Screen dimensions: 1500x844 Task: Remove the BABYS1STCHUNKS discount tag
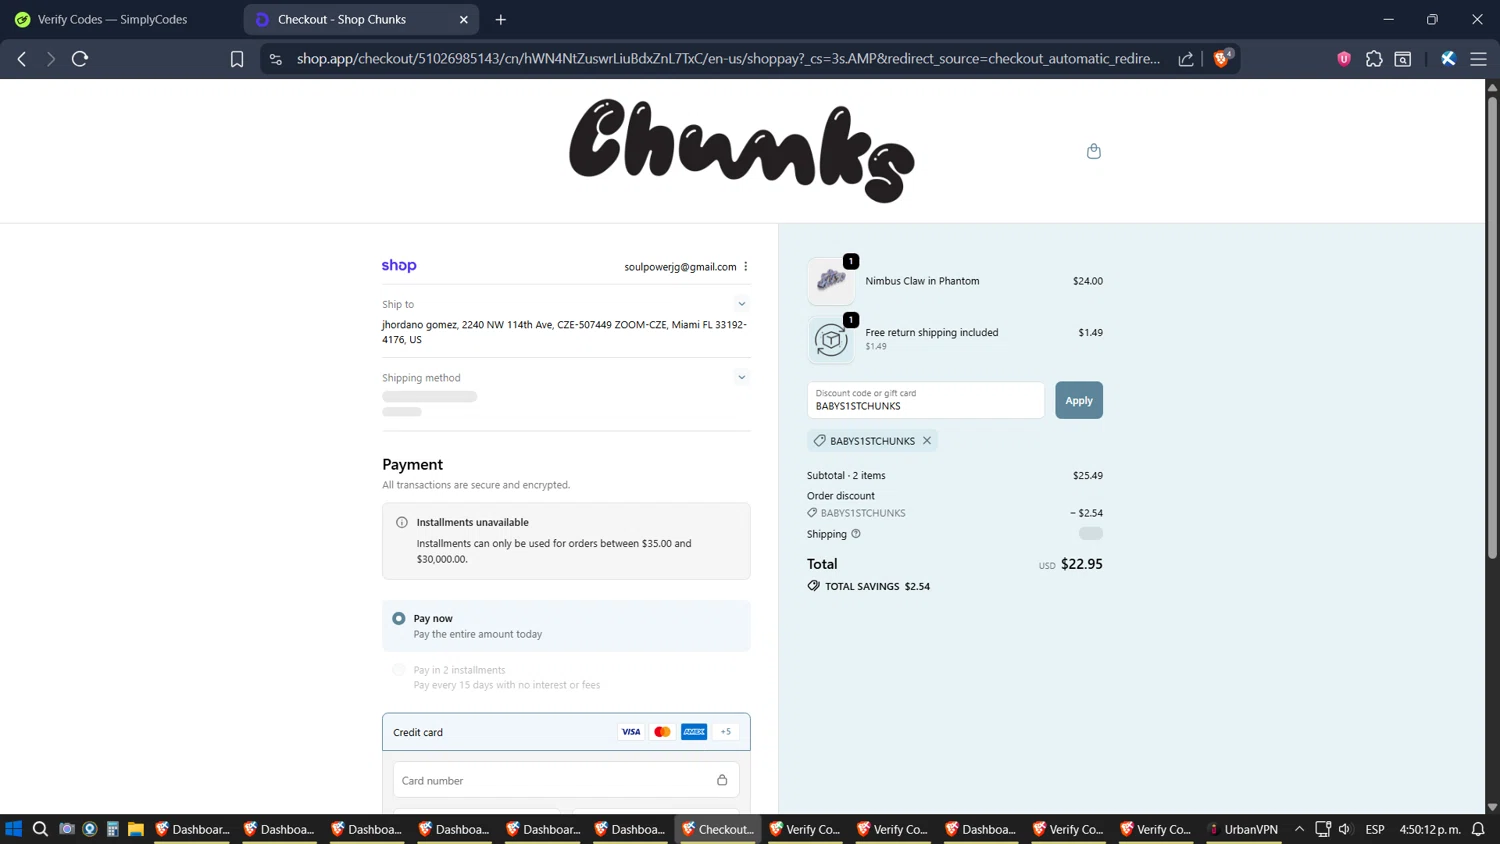point(927,441)
